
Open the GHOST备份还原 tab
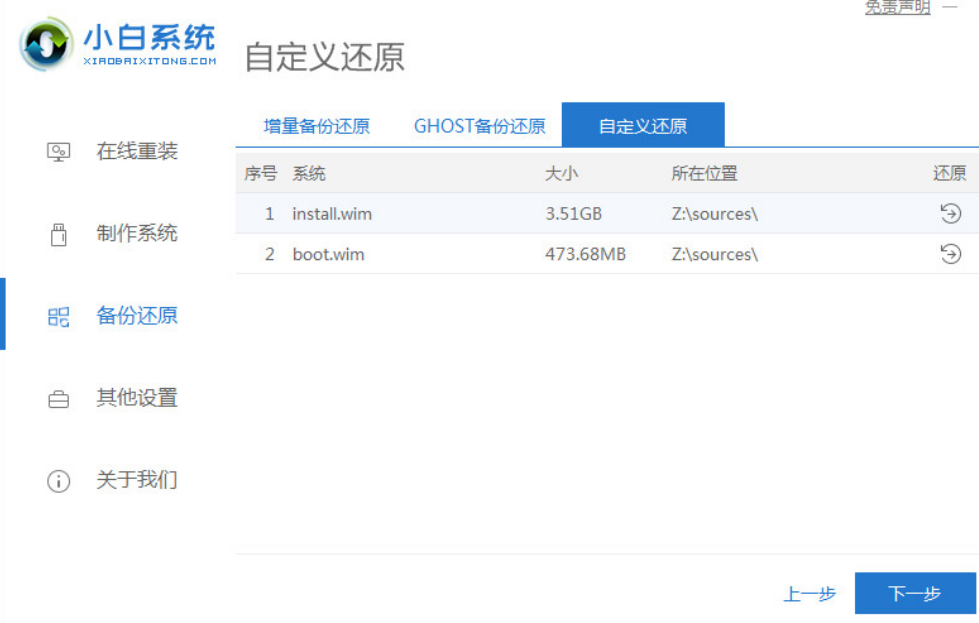479,126
